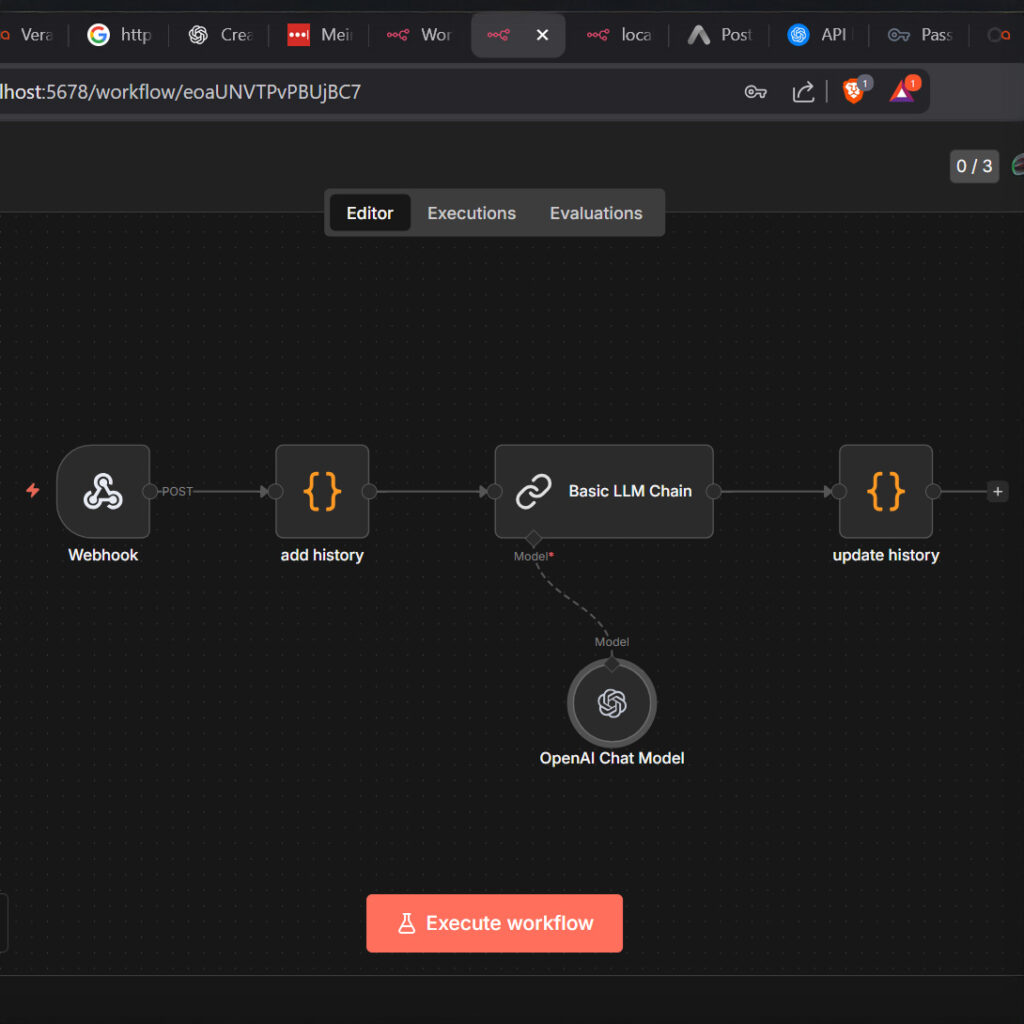The image size is (1024, 1024).
Task: Click the share page icon
Action: tap(803, 92)
